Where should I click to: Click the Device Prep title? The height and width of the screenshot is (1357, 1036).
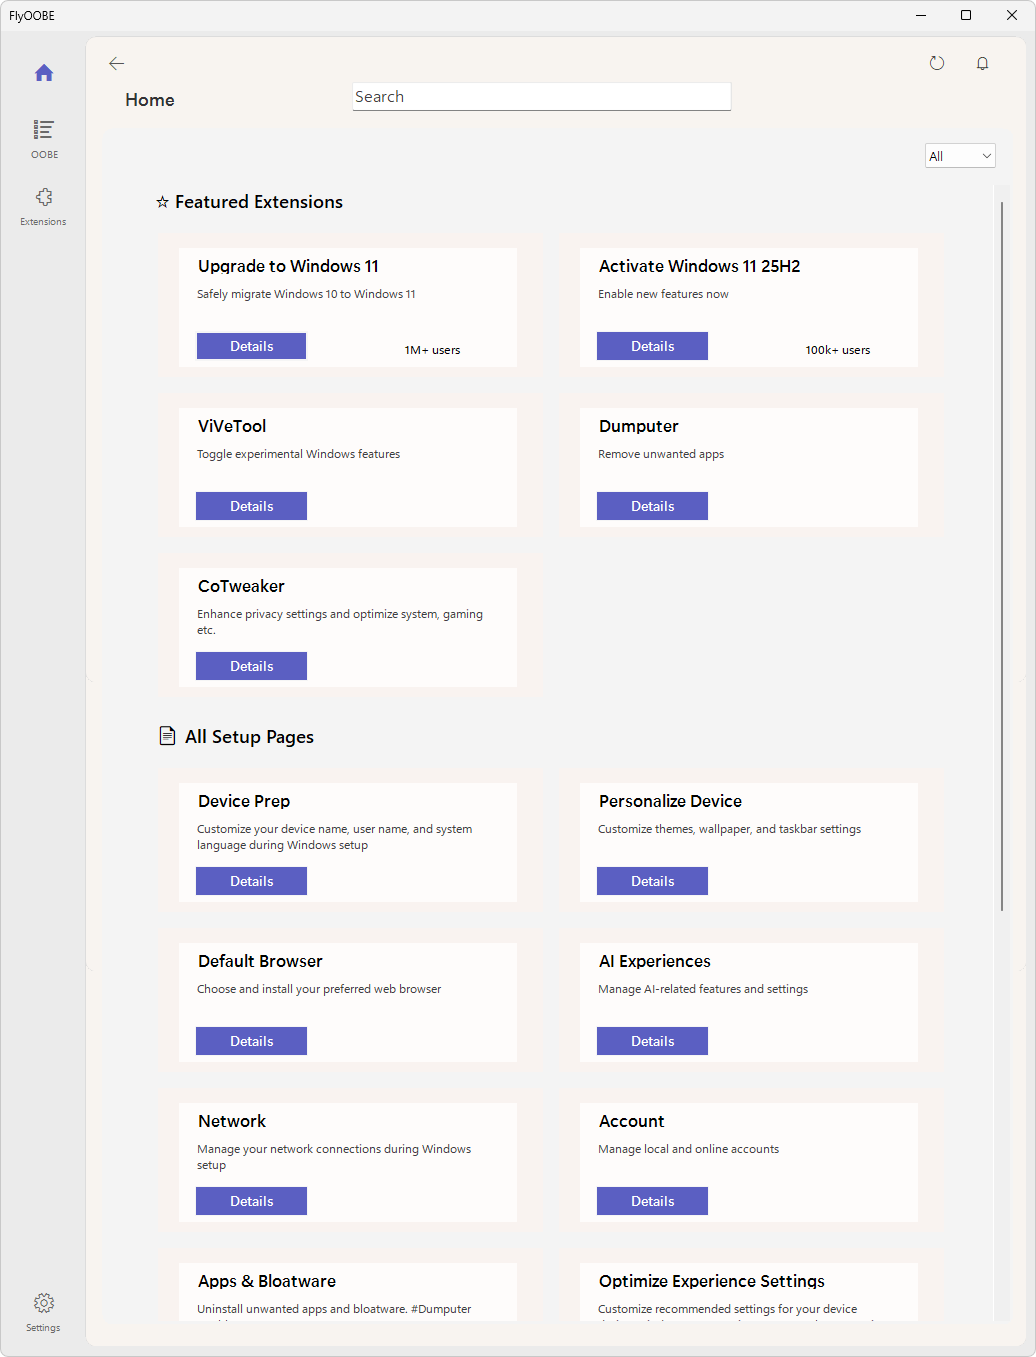[244, 801]
